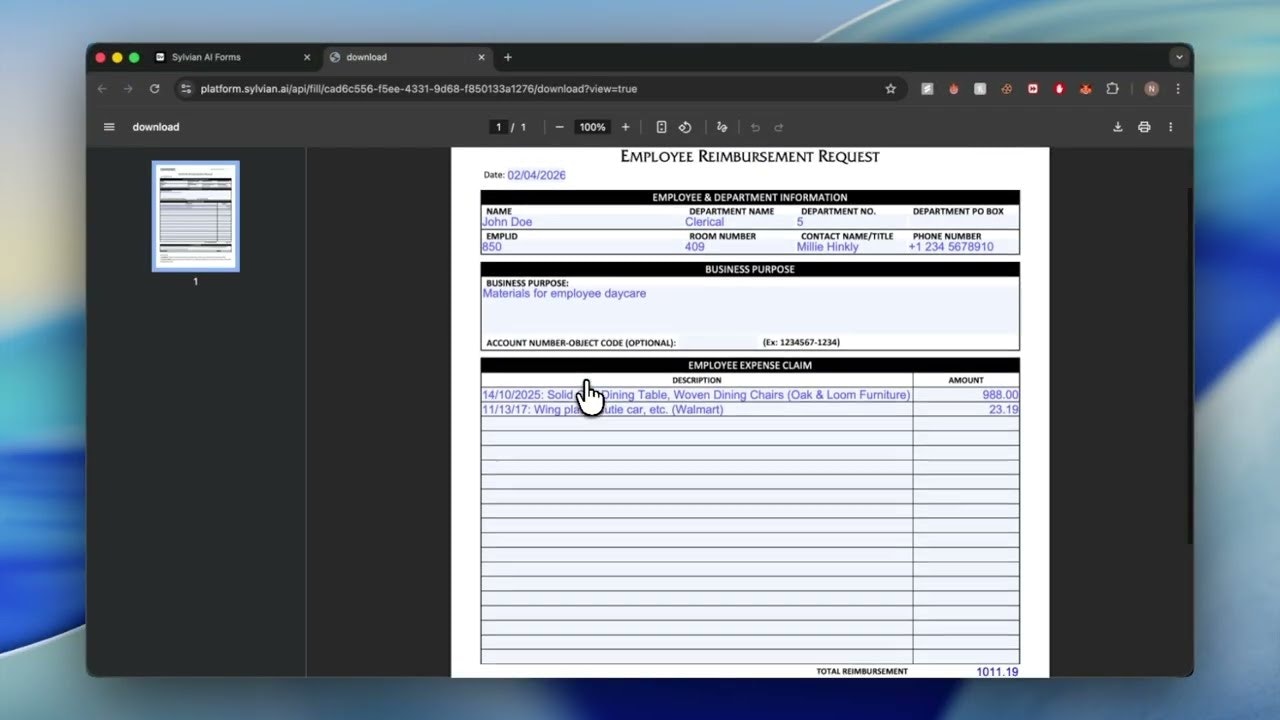Click the 988.00 amount cell
This screenshot has width=1280, height=720.
(x=966, y=395)
